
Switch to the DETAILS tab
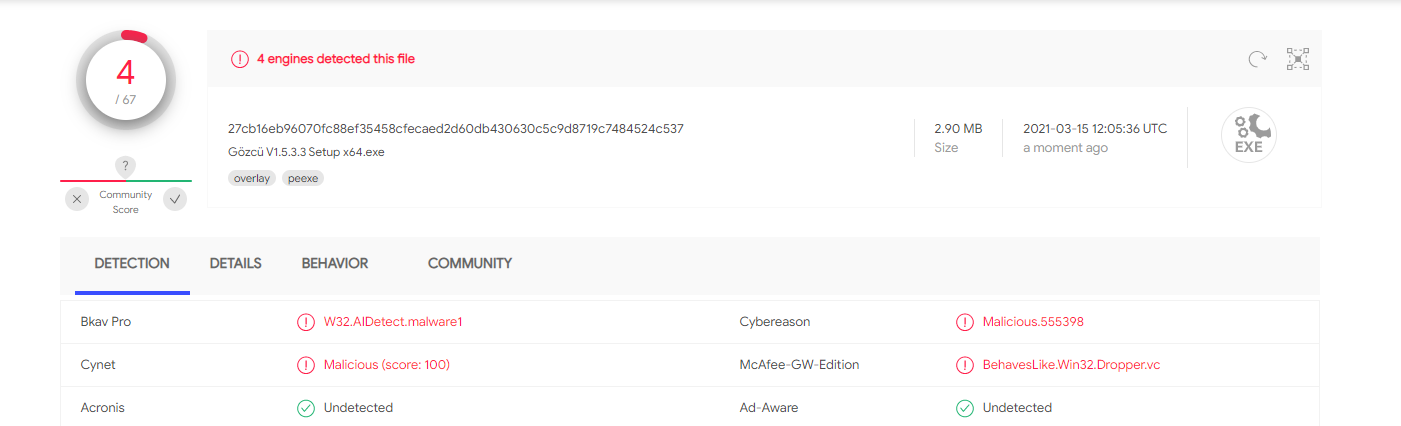[235, 264]
